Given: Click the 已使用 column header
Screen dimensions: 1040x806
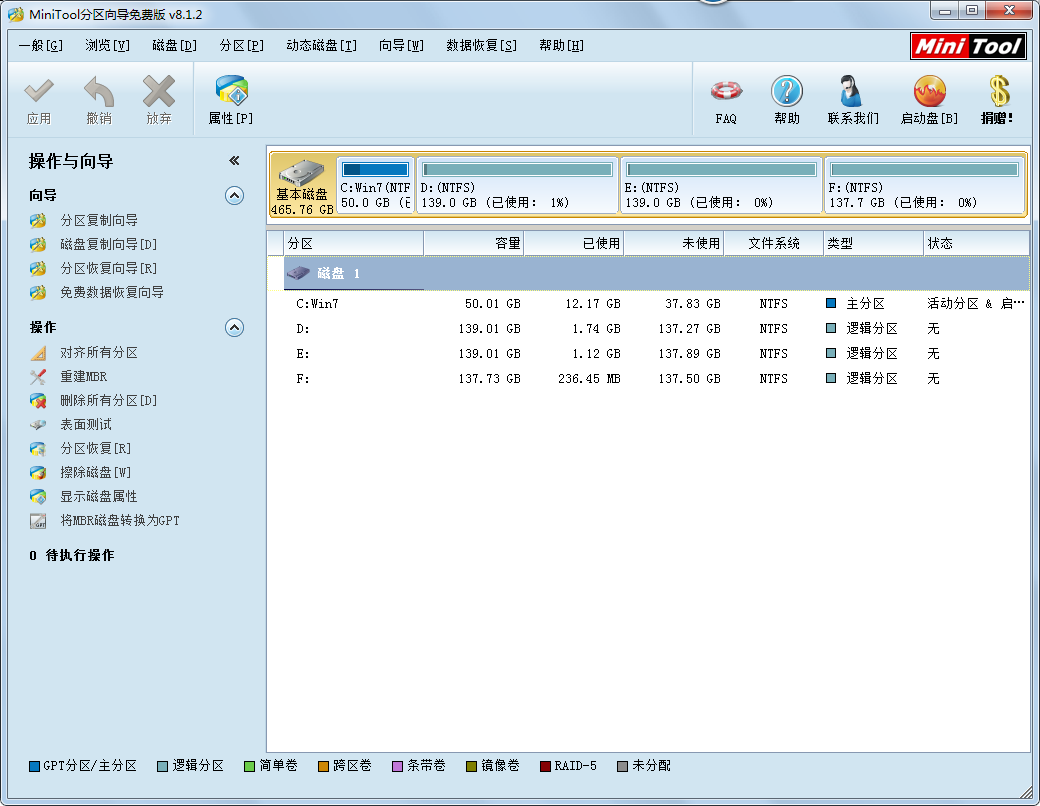Looking at the screenshot, I should click(574, 243).
